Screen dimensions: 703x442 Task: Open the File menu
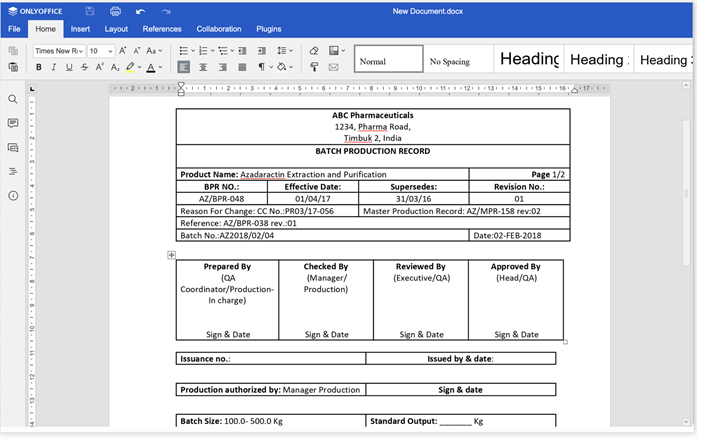tap(14, 29)
